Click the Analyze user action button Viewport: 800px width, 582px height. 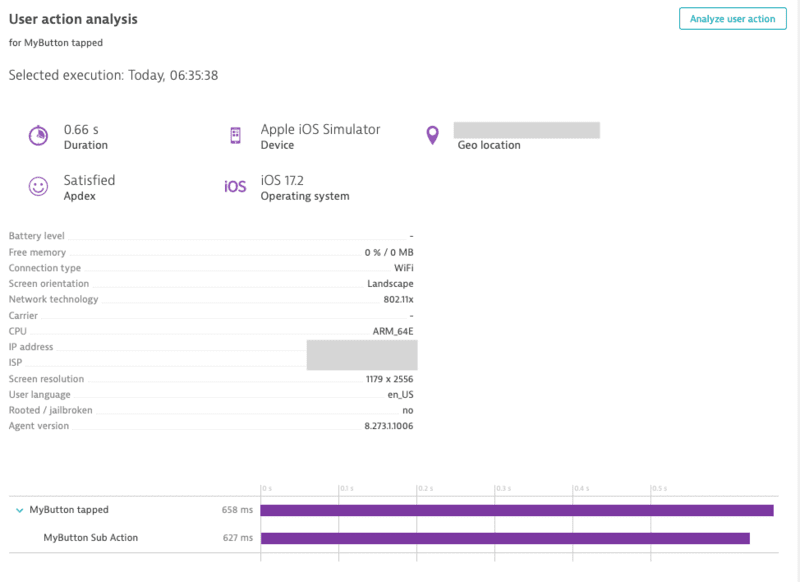(732, 19)
